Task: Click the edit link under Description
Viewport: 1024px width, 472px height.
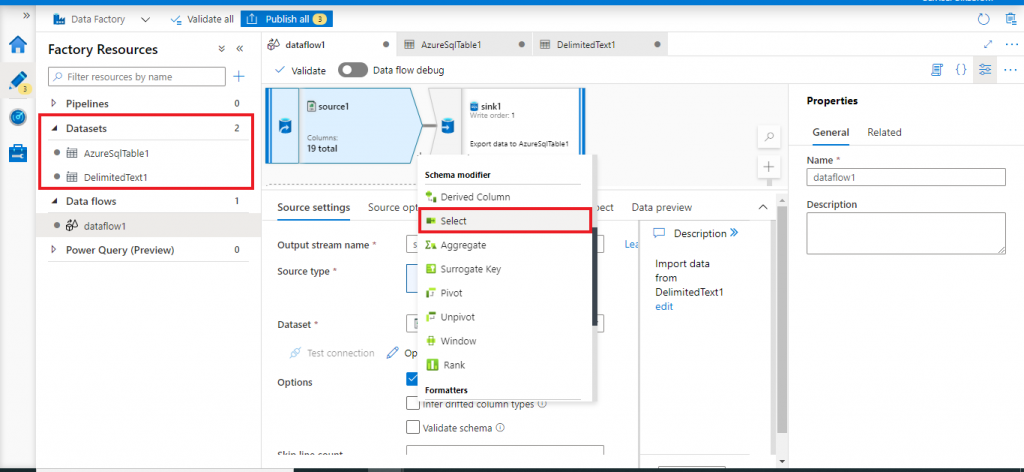Action: tap(664, 306)
